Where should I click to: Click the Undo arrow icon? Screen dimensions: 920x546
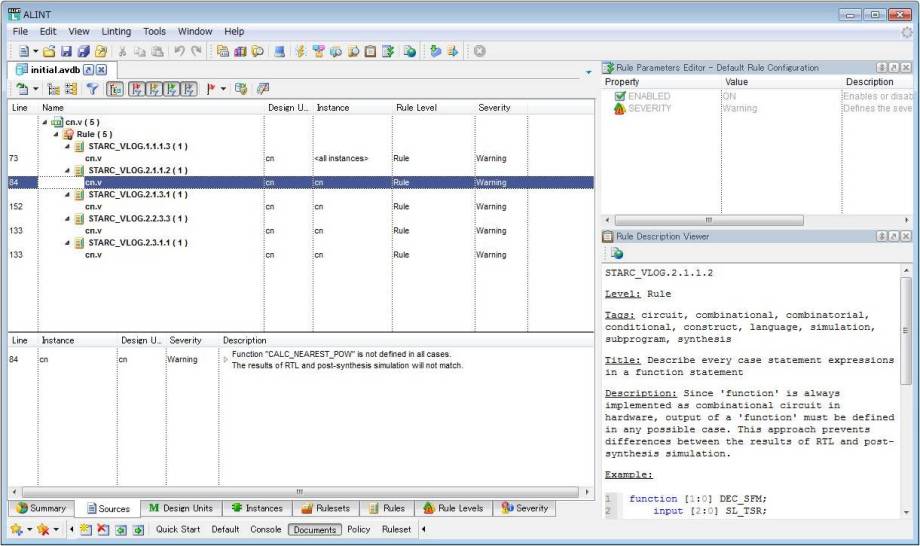pyautogui.click(x=179, y=52)
